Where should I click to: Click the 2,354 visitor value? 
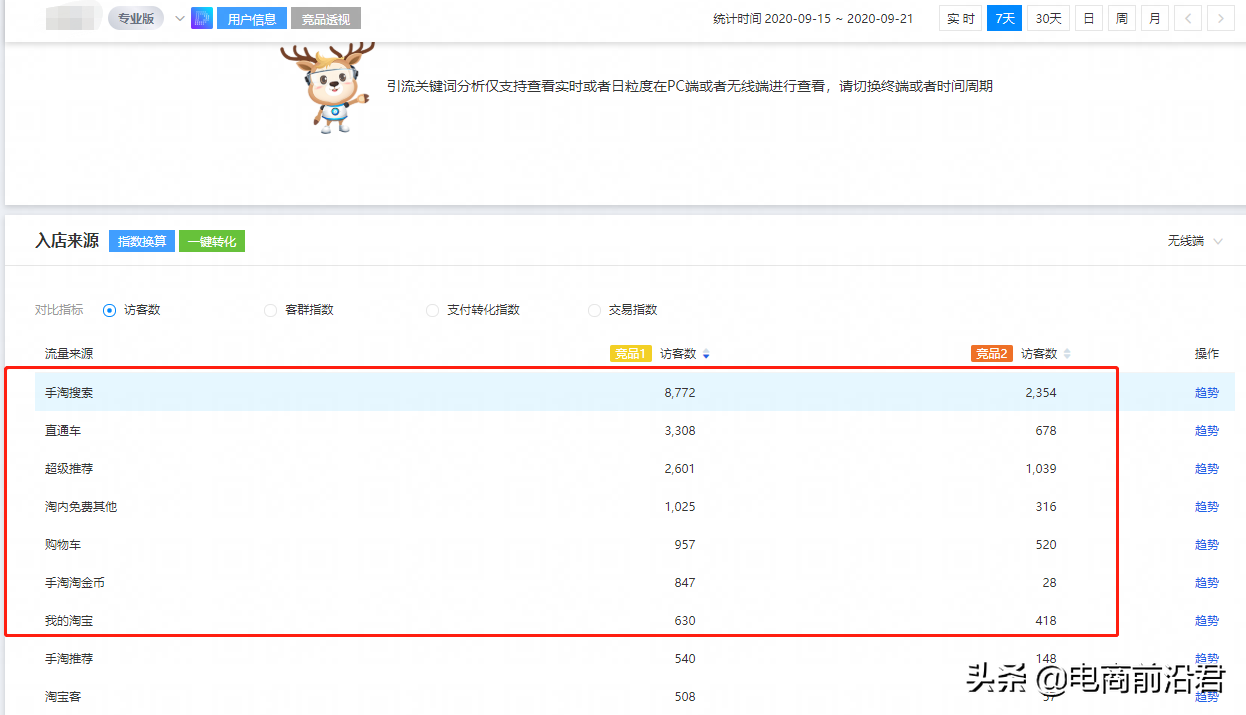point(1041,393)
